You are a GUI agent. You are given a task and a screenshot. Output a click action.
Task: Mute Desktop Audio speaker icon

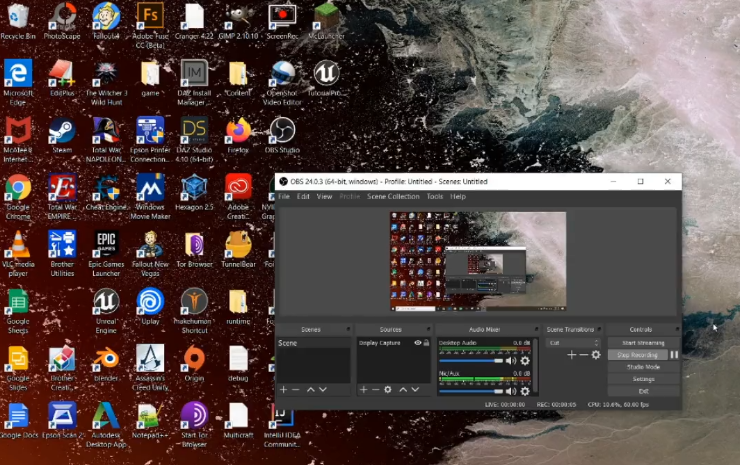point(511,360)
